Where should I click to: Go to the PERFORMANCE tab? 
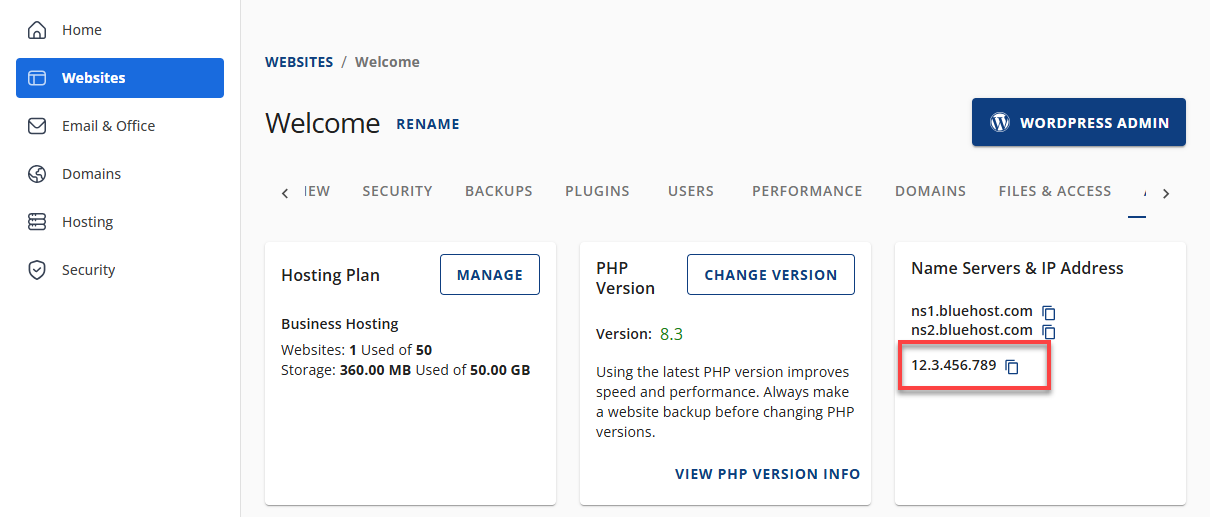click(807, 191)
